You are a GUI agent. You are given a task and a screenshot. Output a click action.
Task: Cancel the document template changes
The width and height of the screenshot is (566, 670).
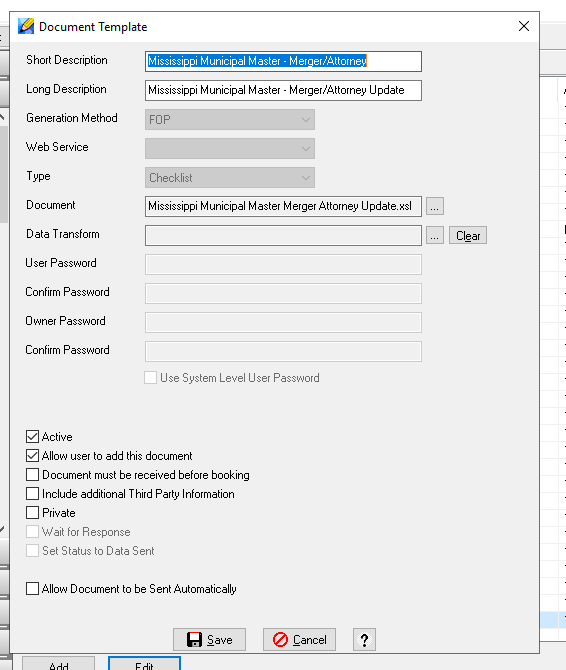click(x=299, y=639)
